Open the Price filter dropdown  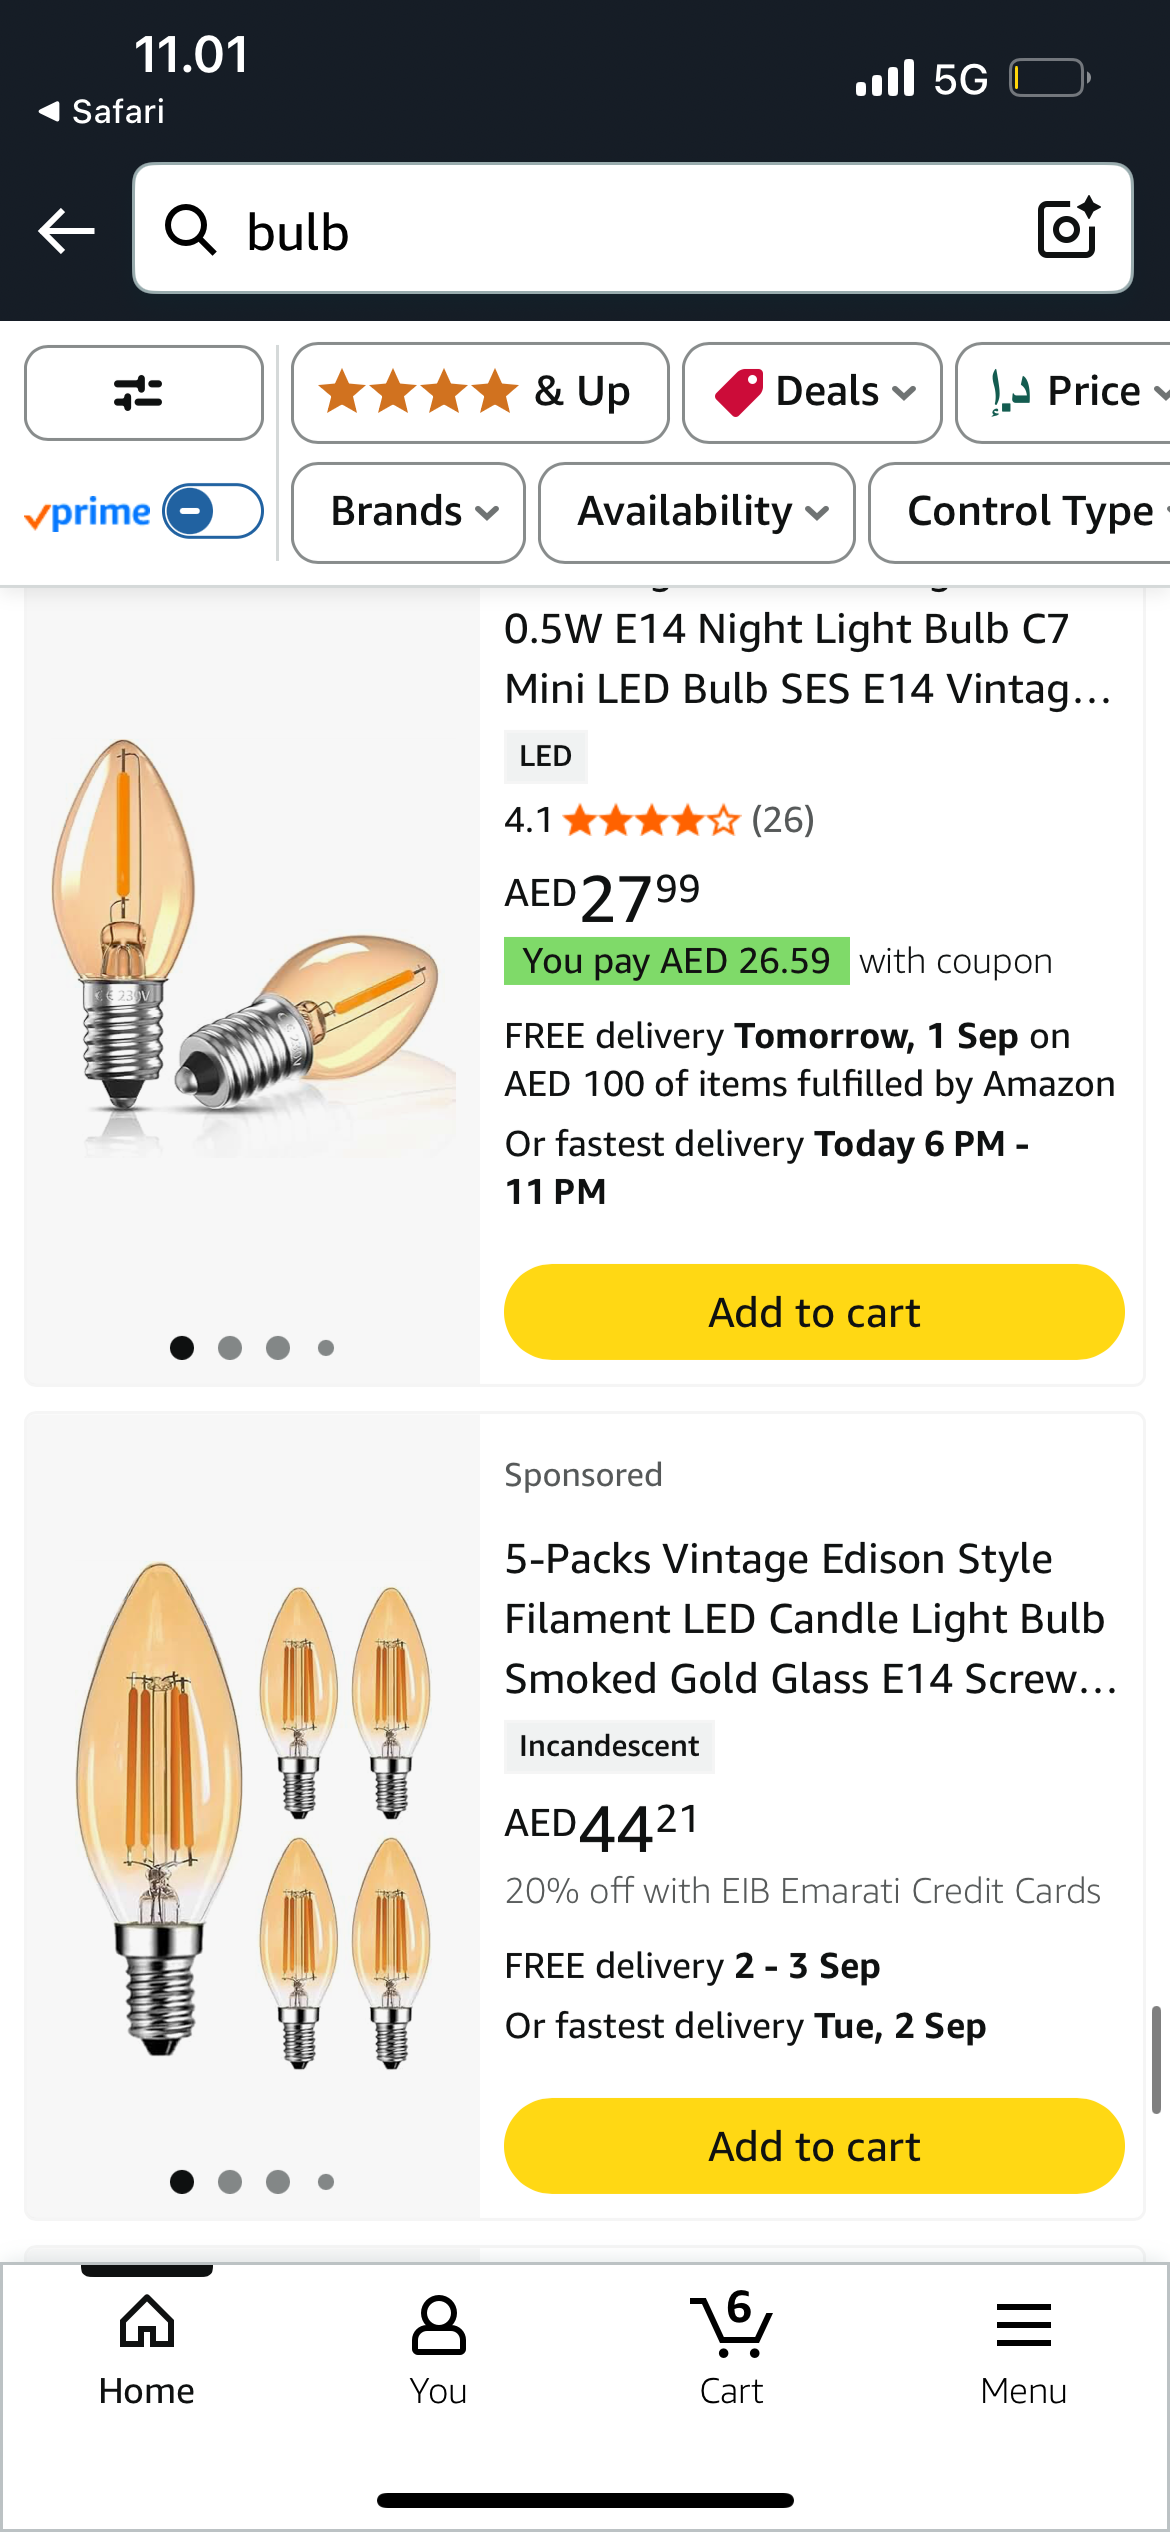pos(1070,393)
